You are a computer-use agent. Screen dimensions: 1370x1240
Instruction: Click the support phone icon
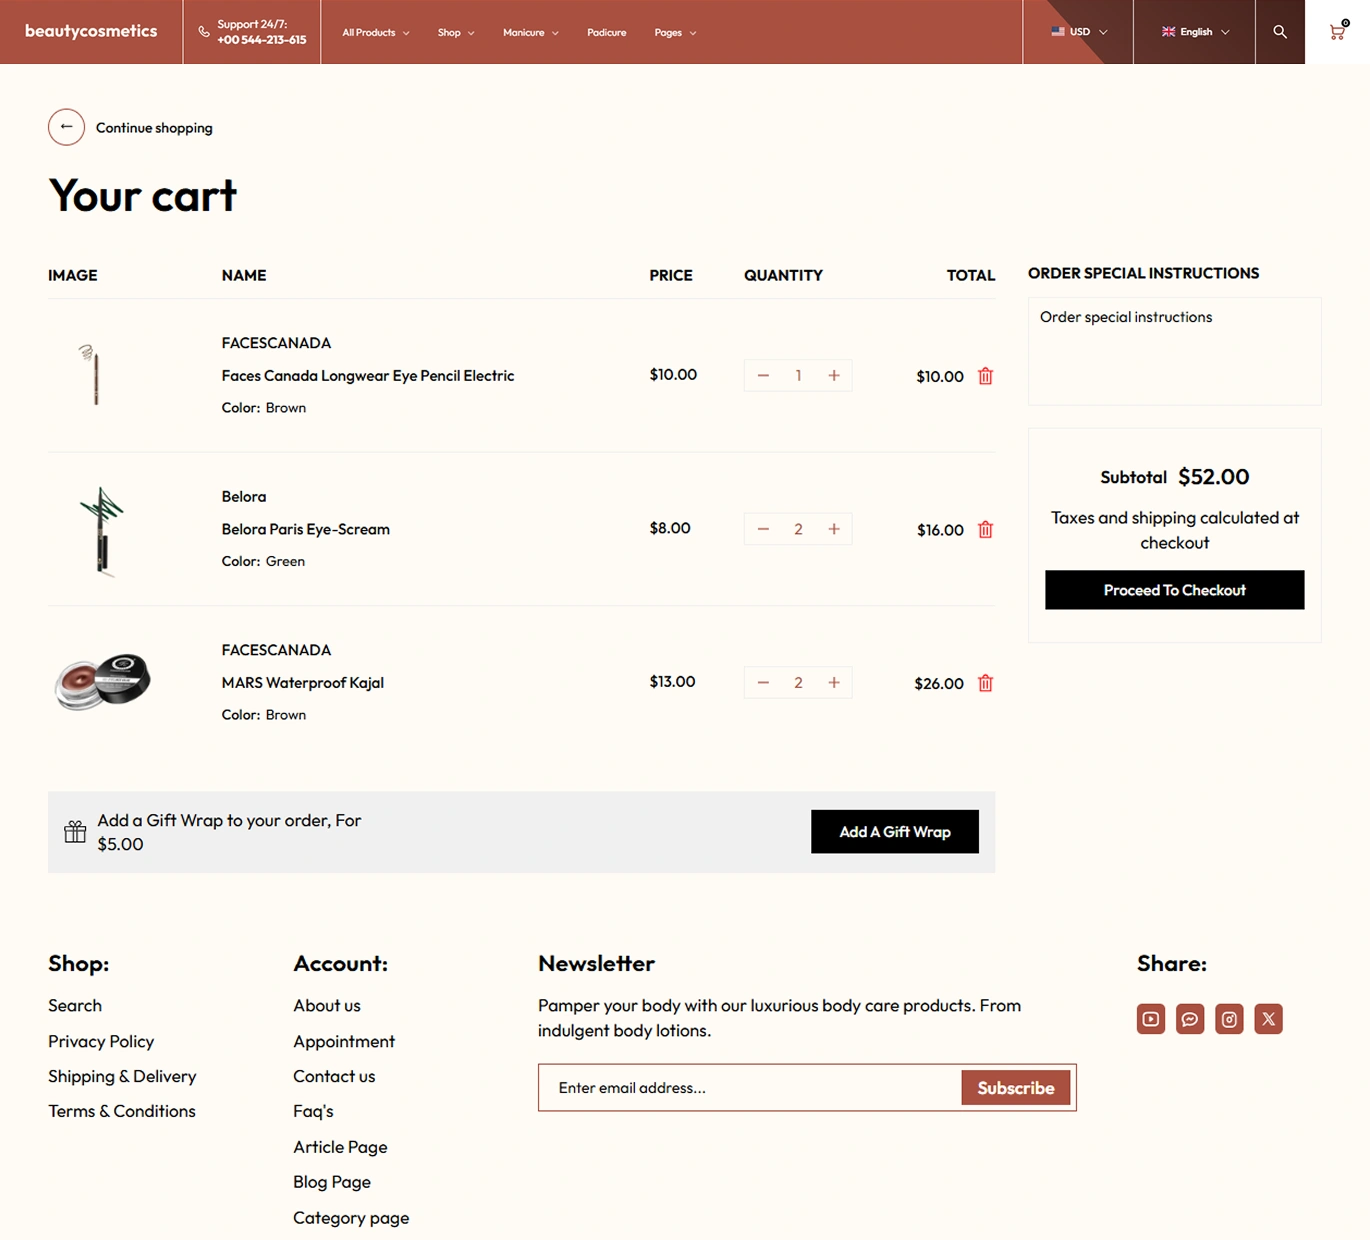204,32
